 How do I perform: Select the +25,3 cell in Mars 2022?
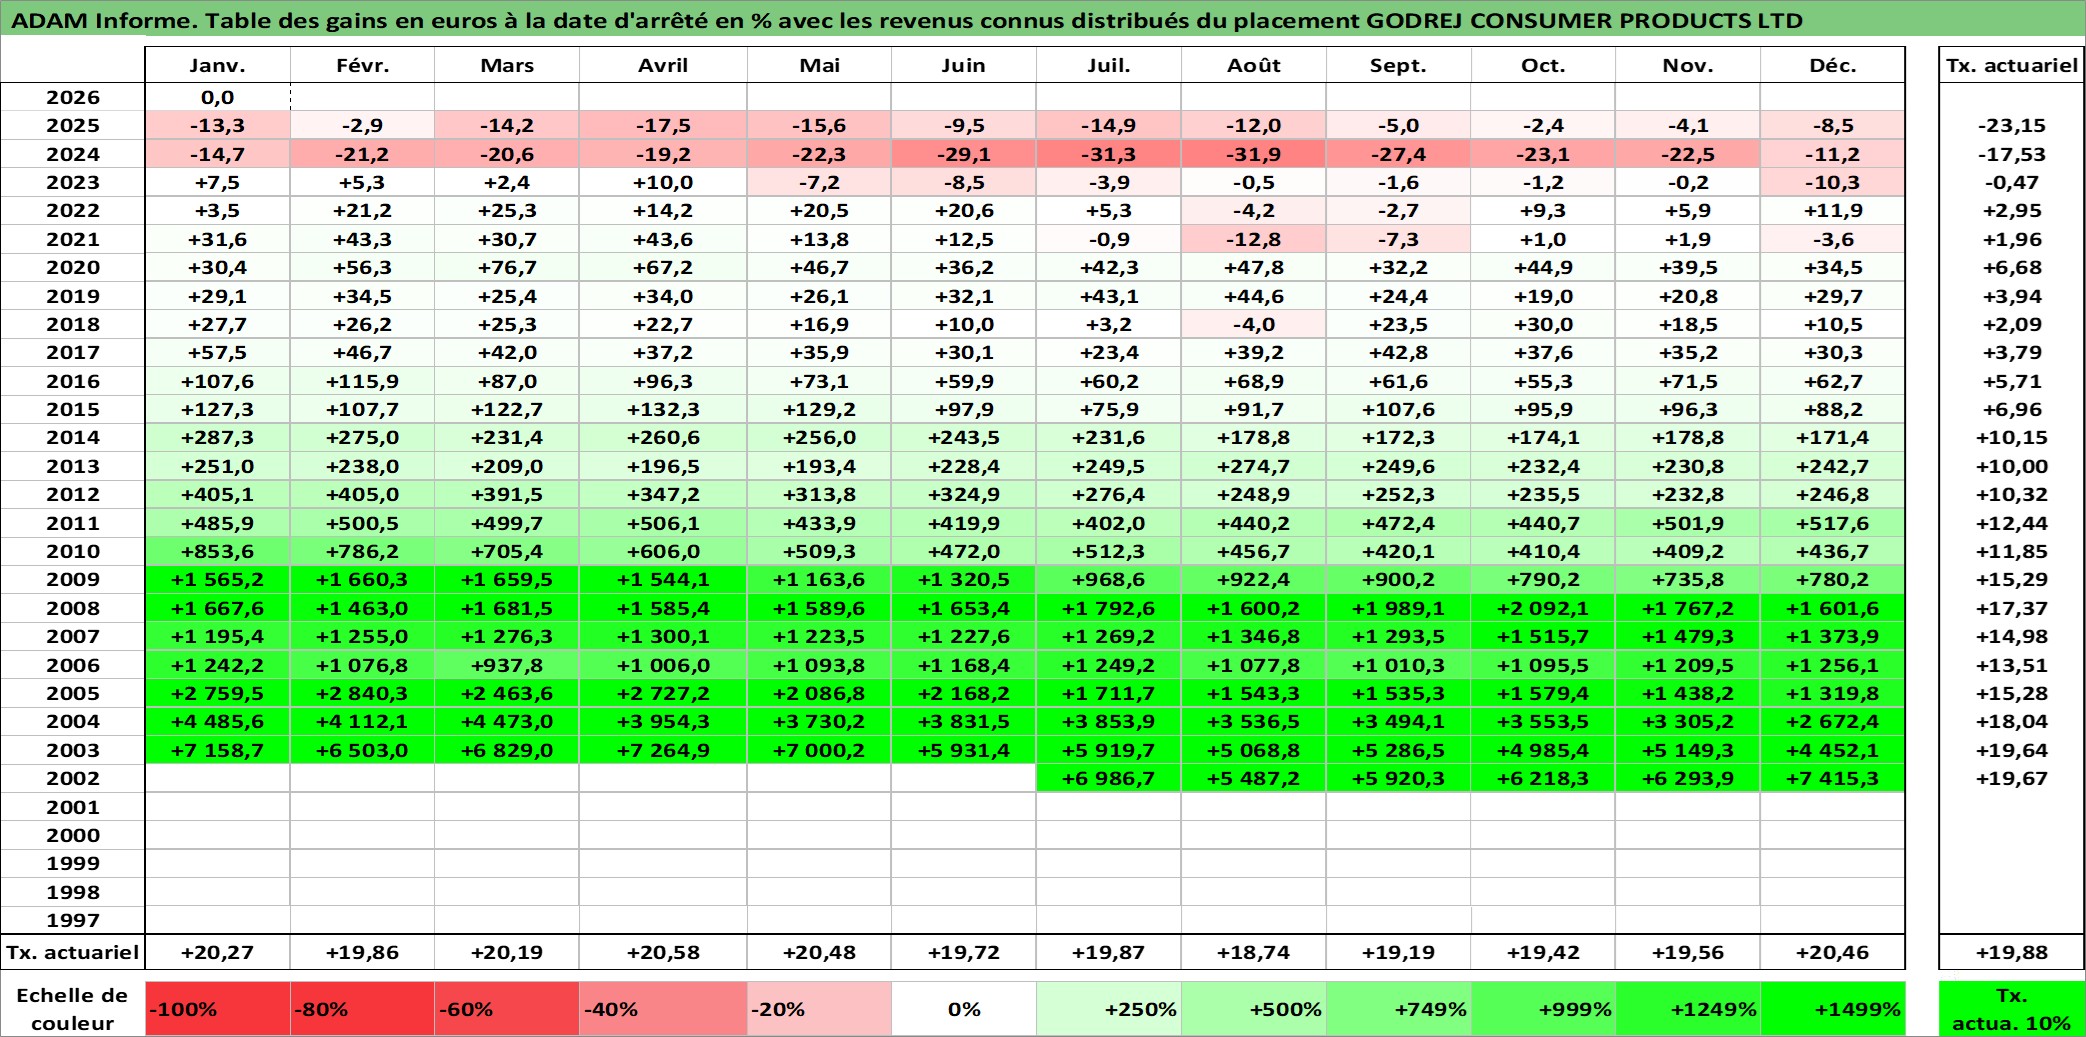507,210
